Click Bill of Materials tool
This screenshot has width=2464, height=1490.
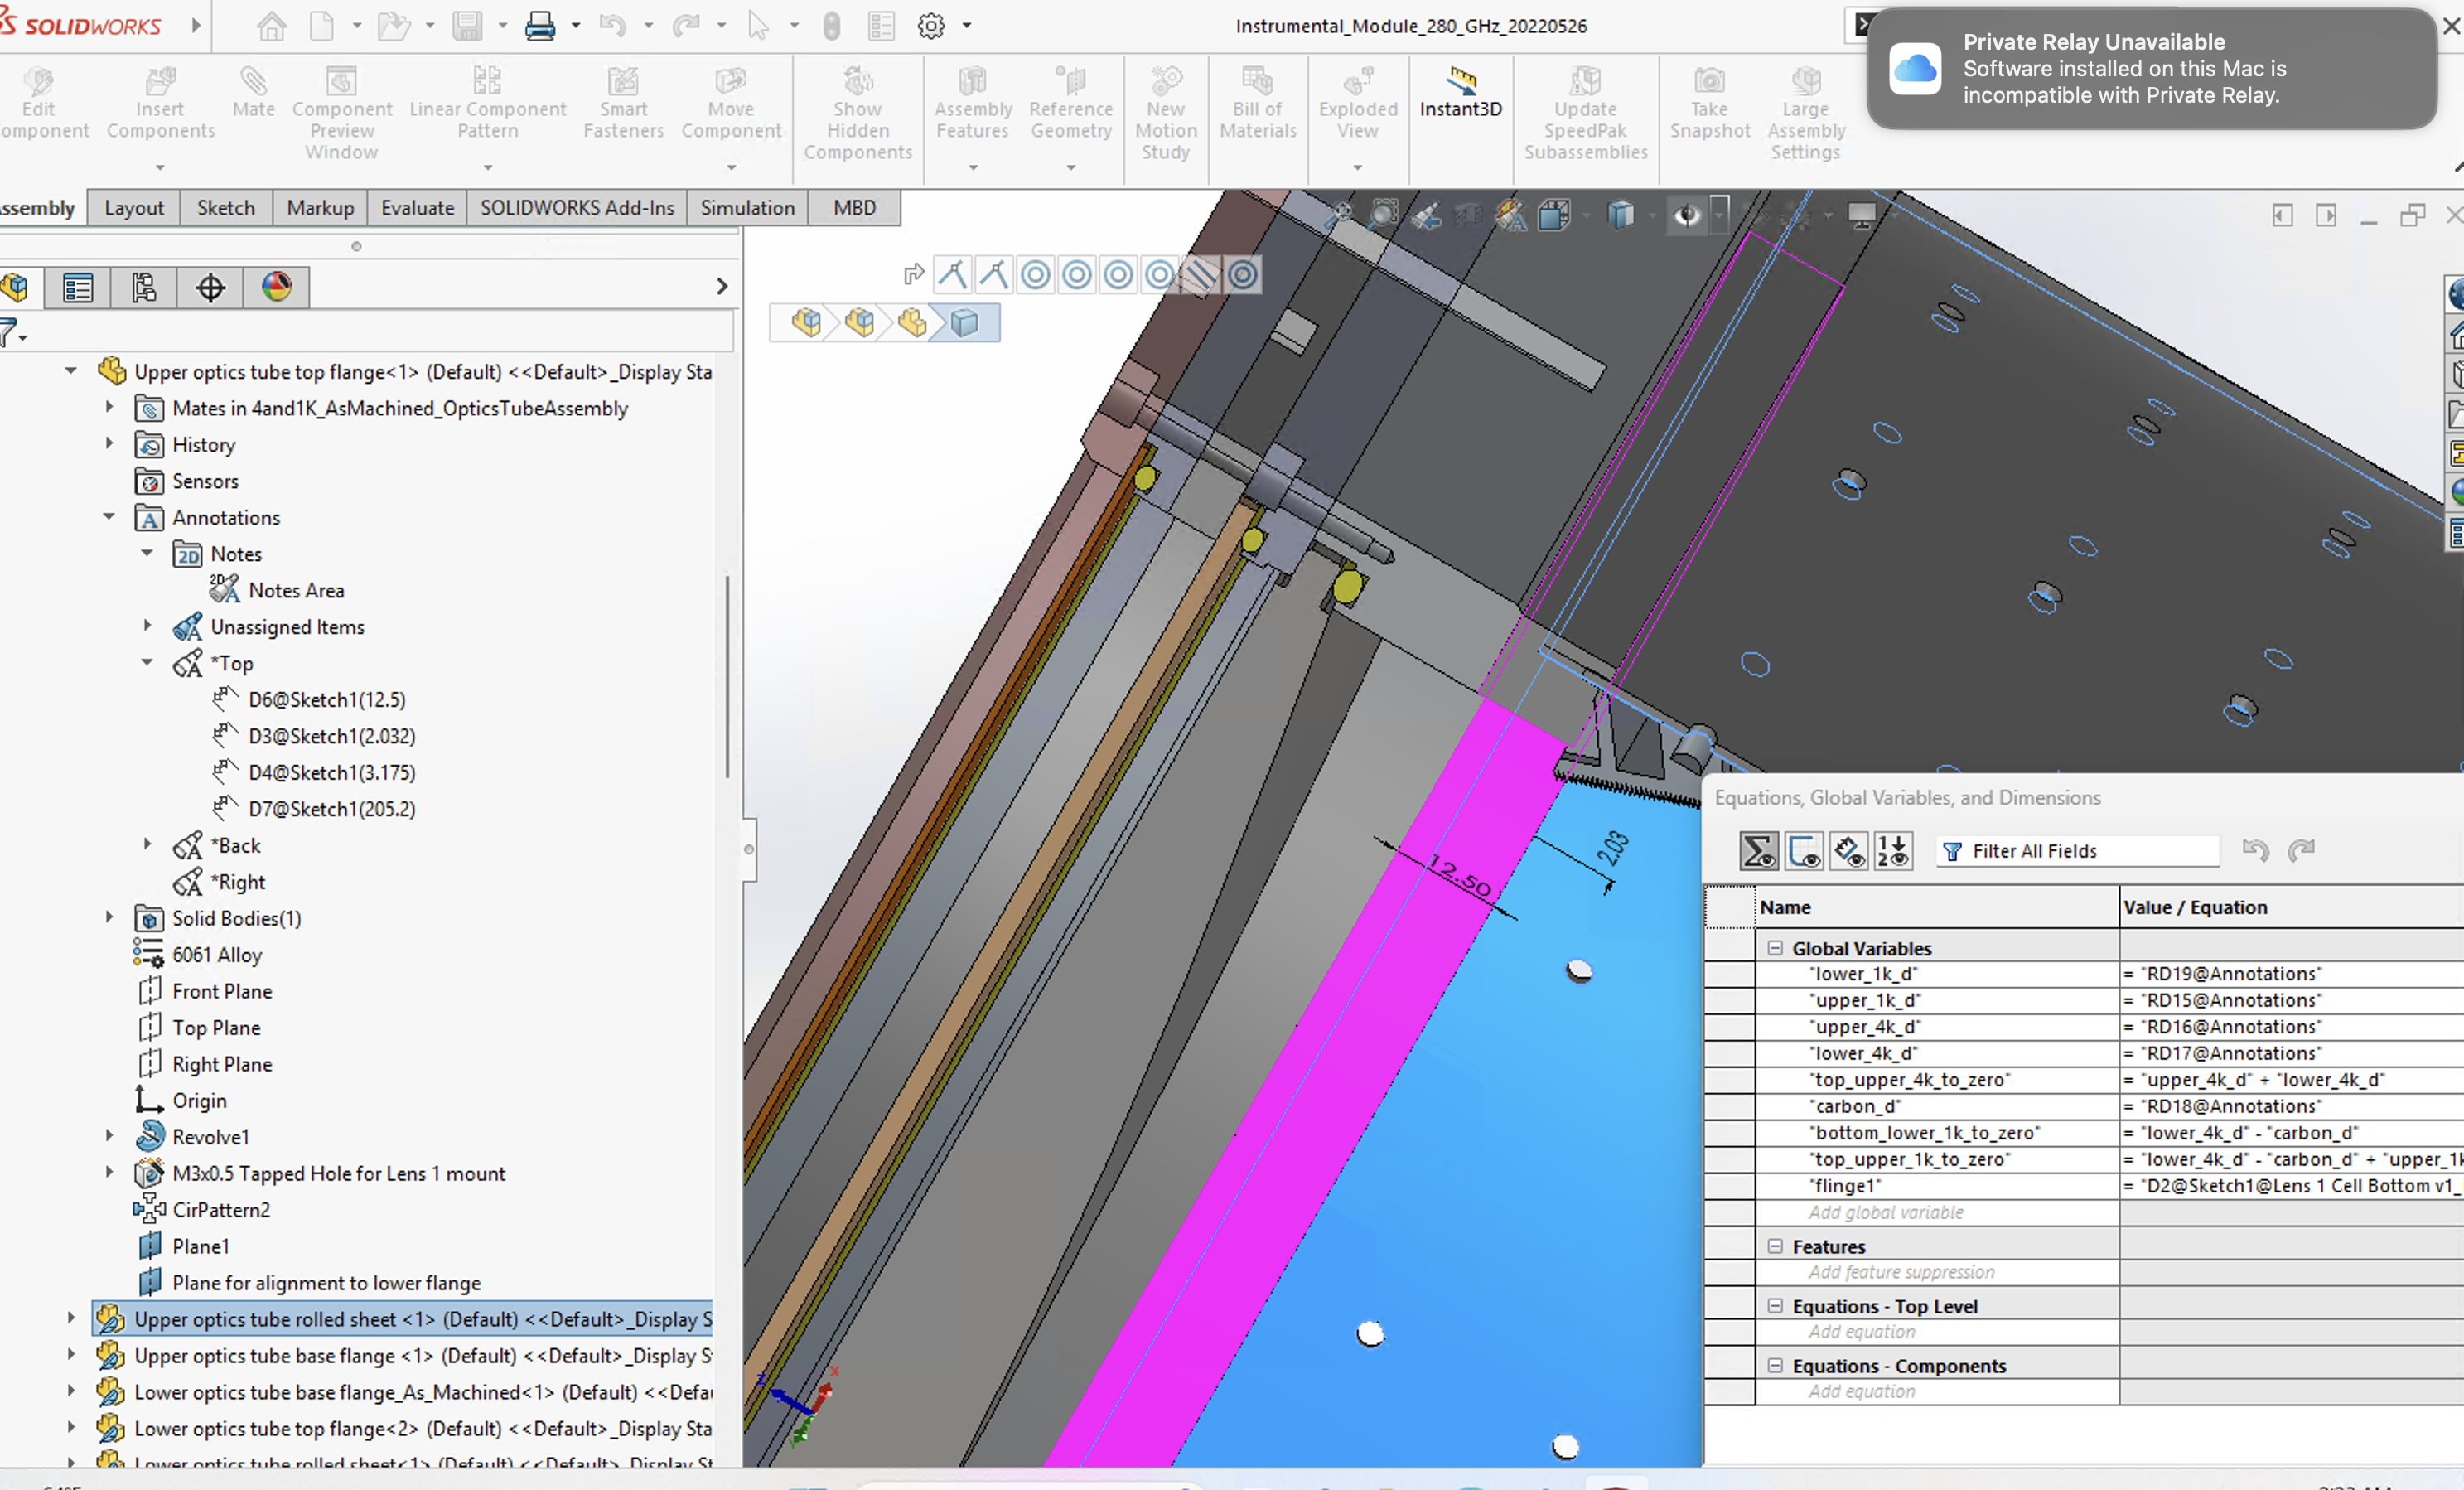pyautogui.click(x=1258, y=104)
